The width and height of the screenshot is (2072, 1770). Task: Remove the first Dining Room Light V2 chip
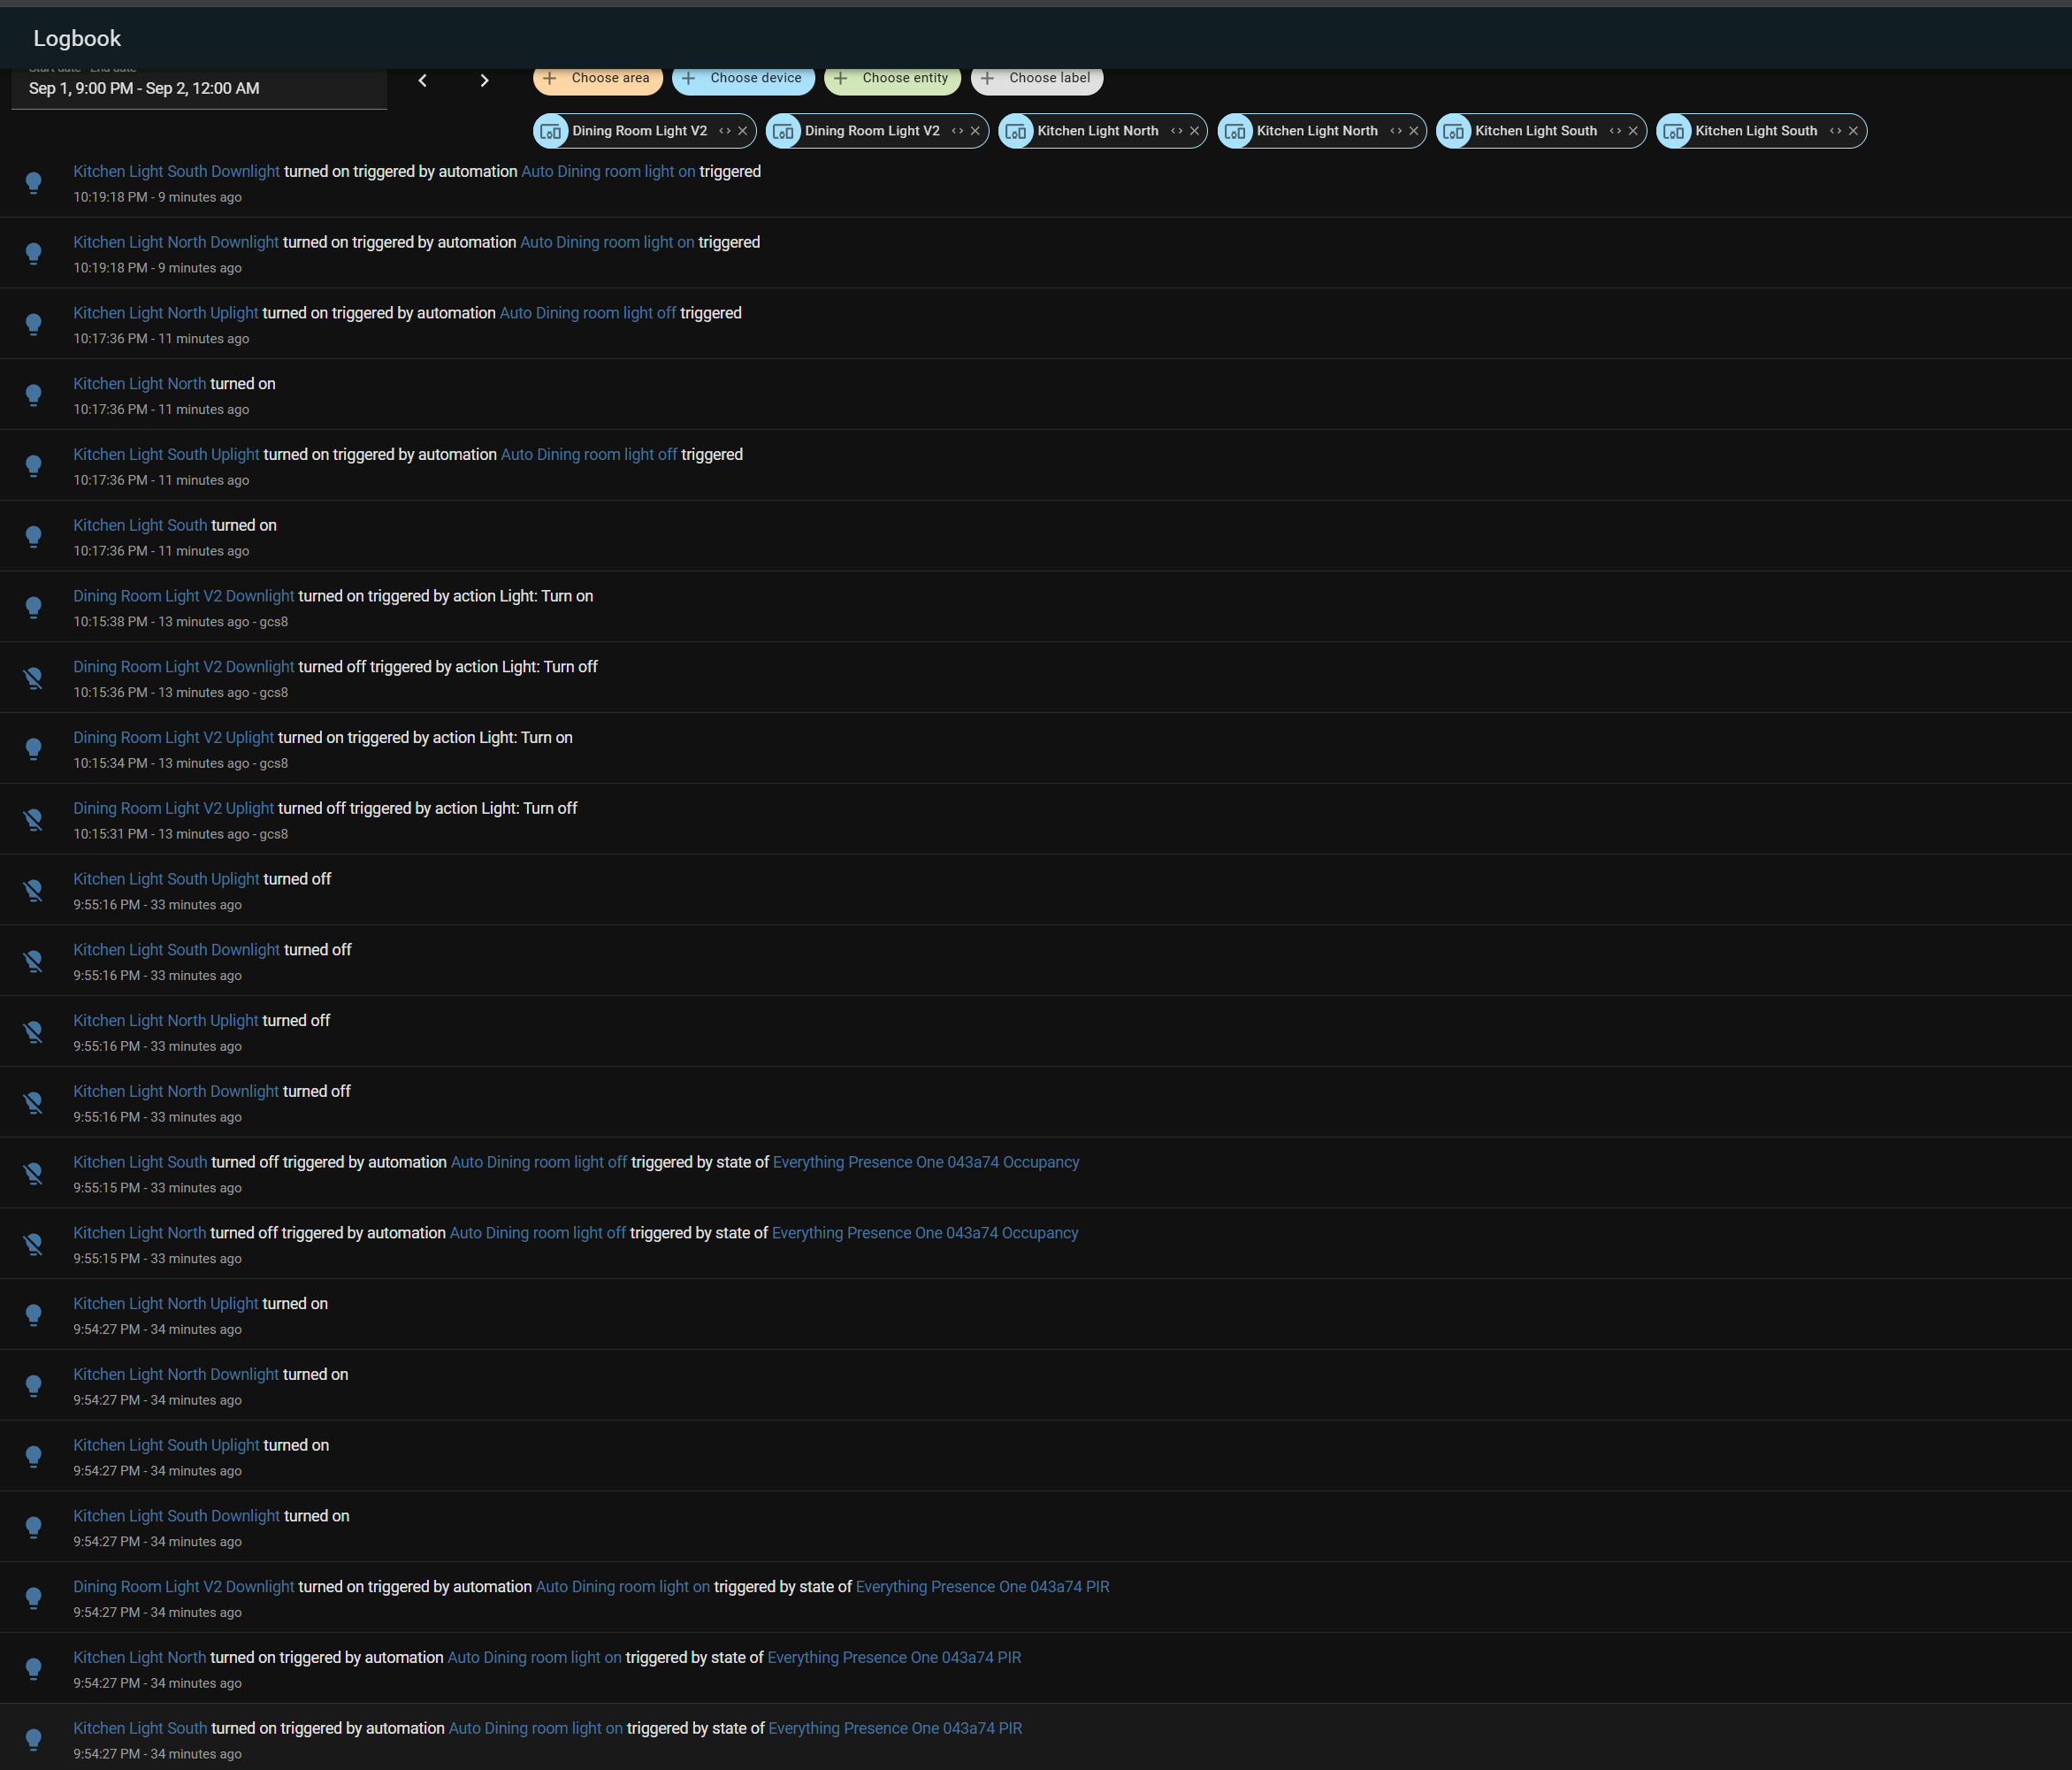(742, 131)
